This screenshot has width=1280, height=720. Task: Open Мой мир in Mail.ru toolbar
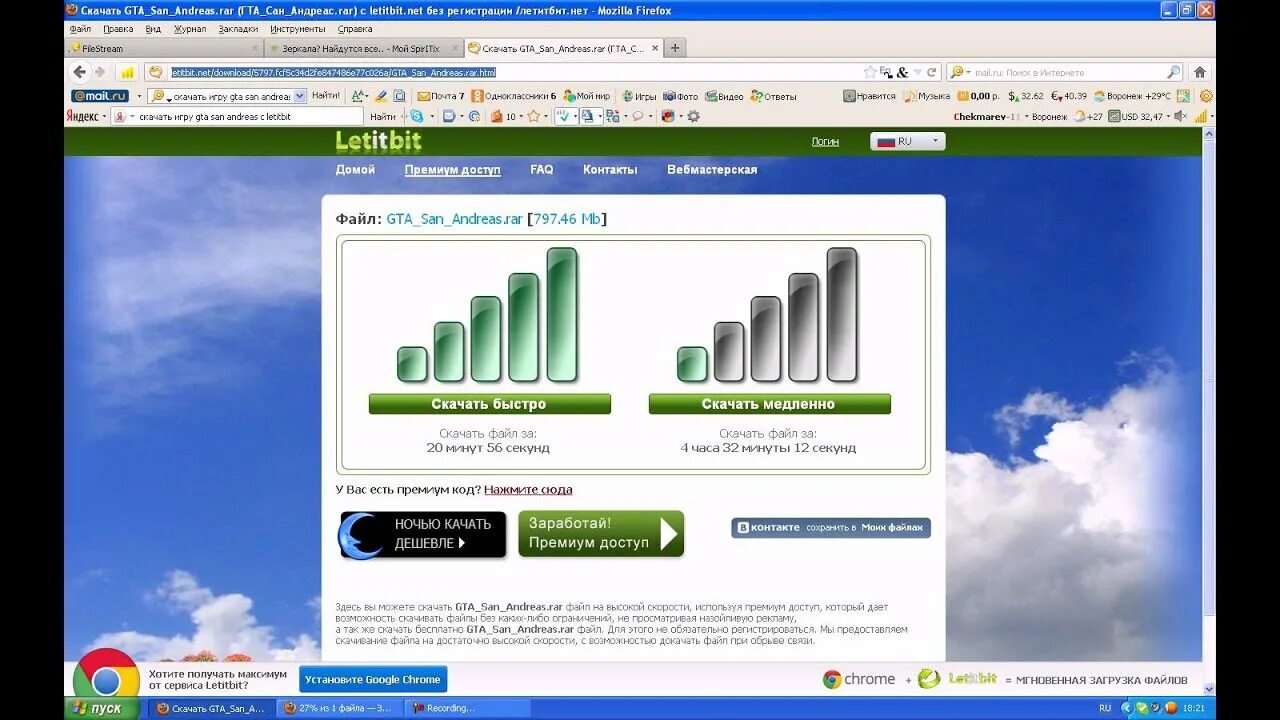587,96
